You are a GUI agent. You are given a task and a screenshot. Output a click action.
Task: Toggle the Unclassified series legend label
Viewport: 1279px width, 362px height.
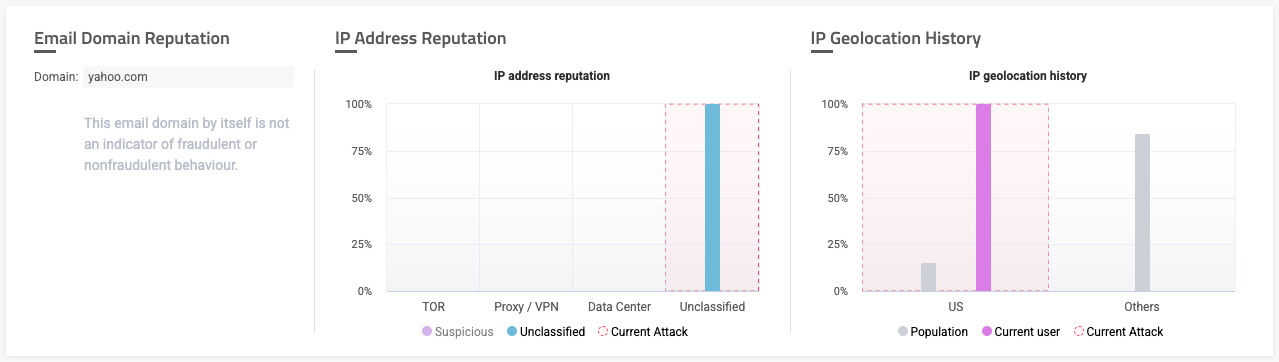552,331
